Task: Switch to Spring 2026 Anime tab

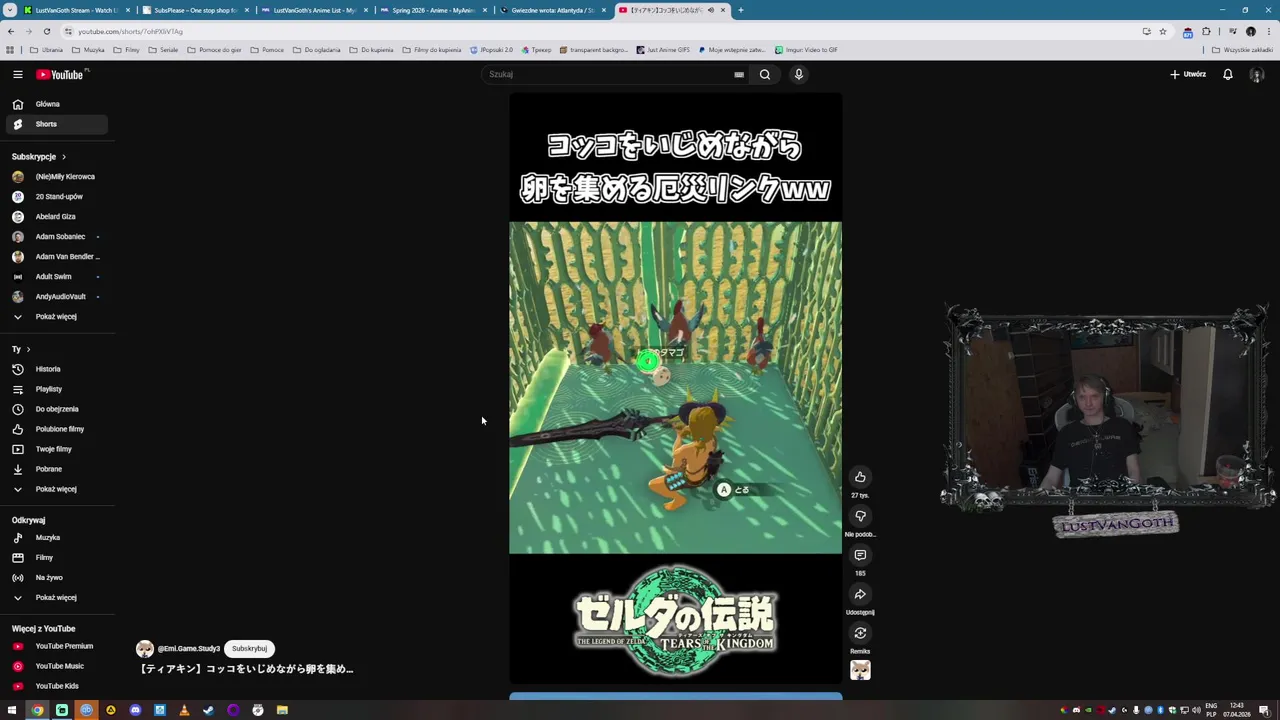Action: [x=433, y=10]
